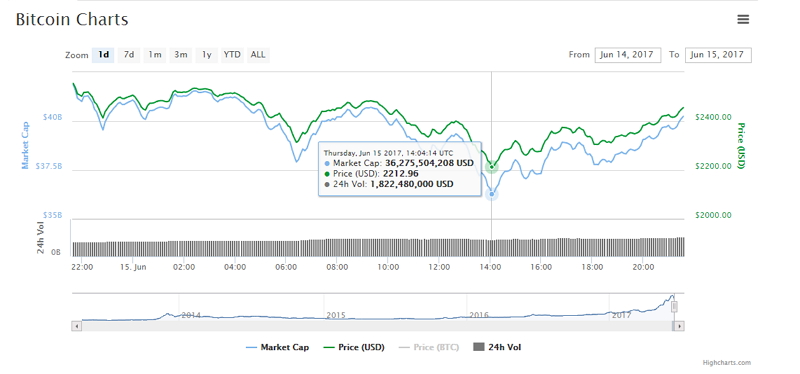Click the 22:00 time axis label

(x=82, y=267)
